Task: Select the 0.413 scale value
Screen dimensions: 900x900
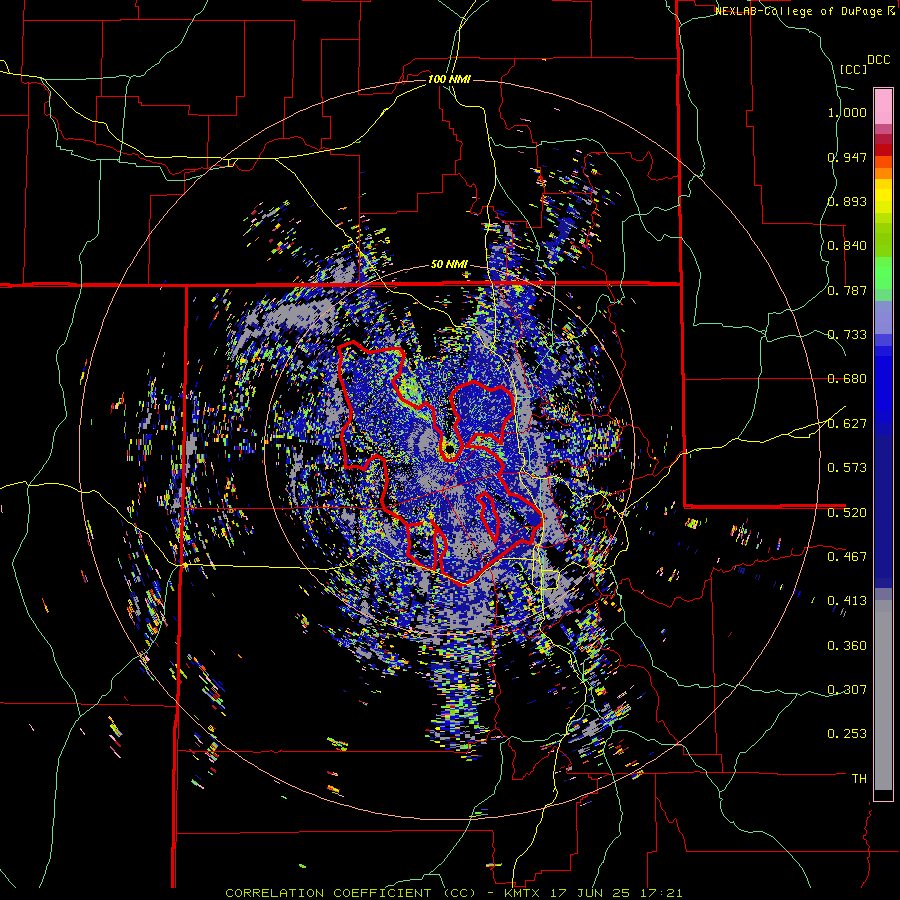Action: pyautogui.click(x=847, y=601)
